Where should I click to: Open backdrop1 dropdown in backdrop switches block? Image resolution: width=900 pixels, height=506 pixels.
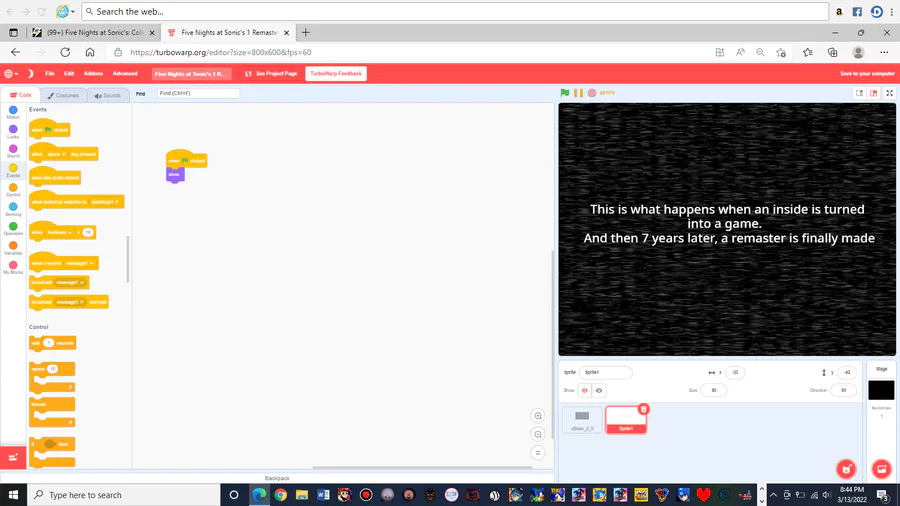(x=105, y=202)
